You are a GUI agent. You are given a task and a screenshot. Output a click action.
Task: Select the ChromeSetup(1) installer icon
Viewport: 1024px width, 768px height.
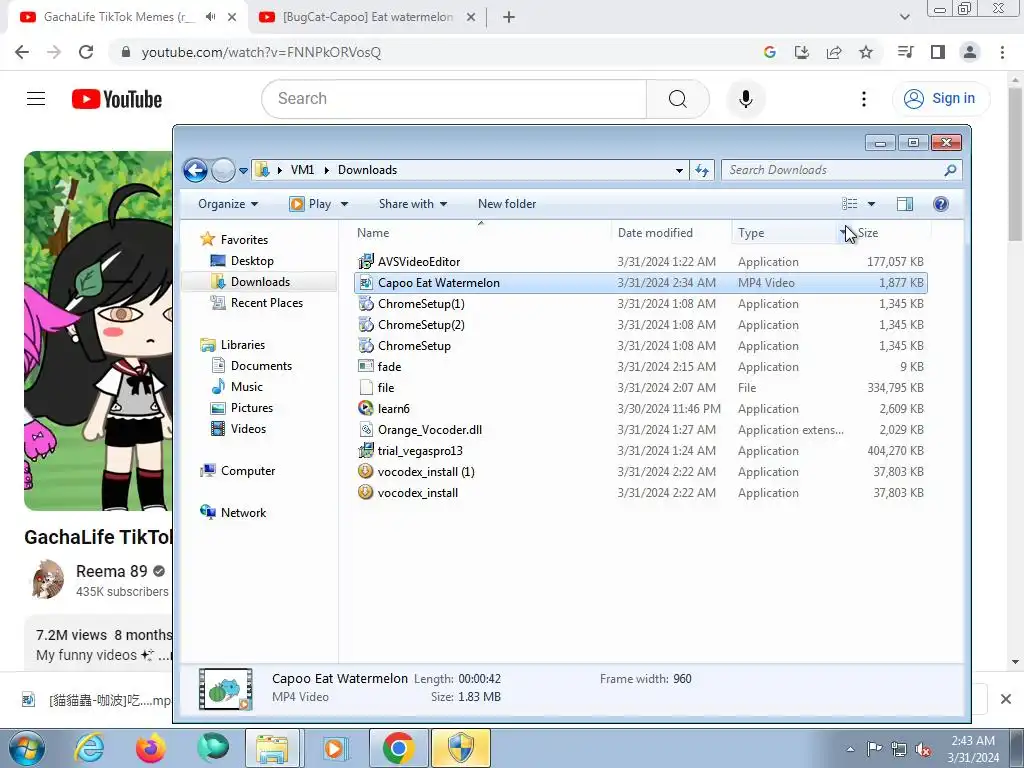pos(366,304)
